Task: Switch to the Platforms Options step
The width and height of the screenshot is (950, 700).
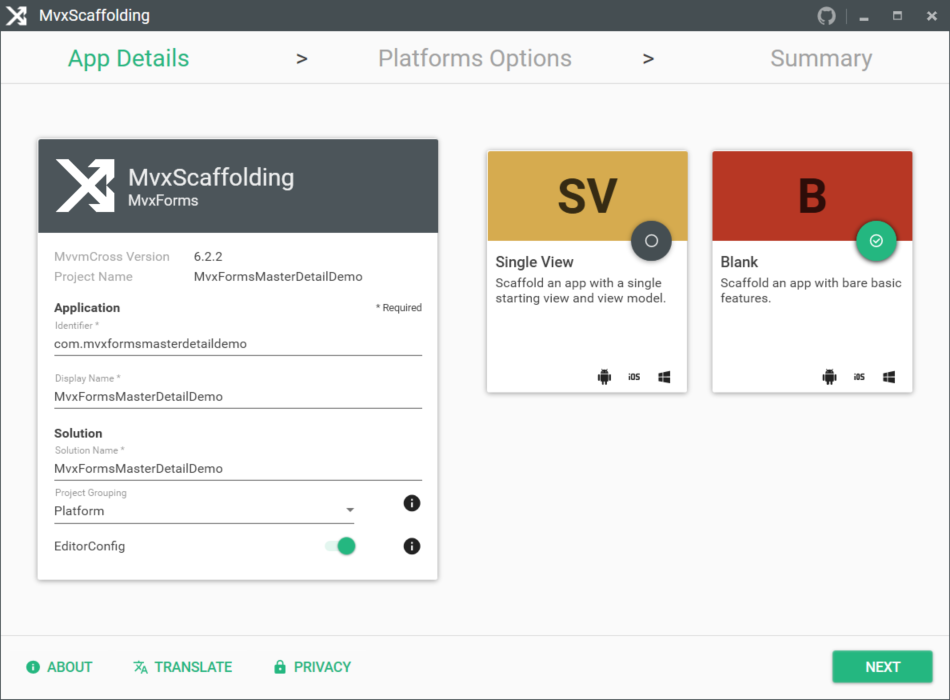Action: (475, 58)
